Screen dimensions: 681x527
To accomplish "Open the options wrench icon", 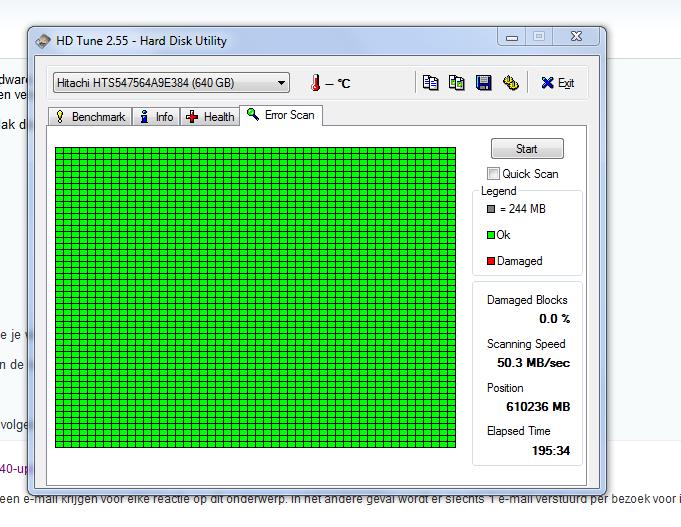I will coord(510,83).
